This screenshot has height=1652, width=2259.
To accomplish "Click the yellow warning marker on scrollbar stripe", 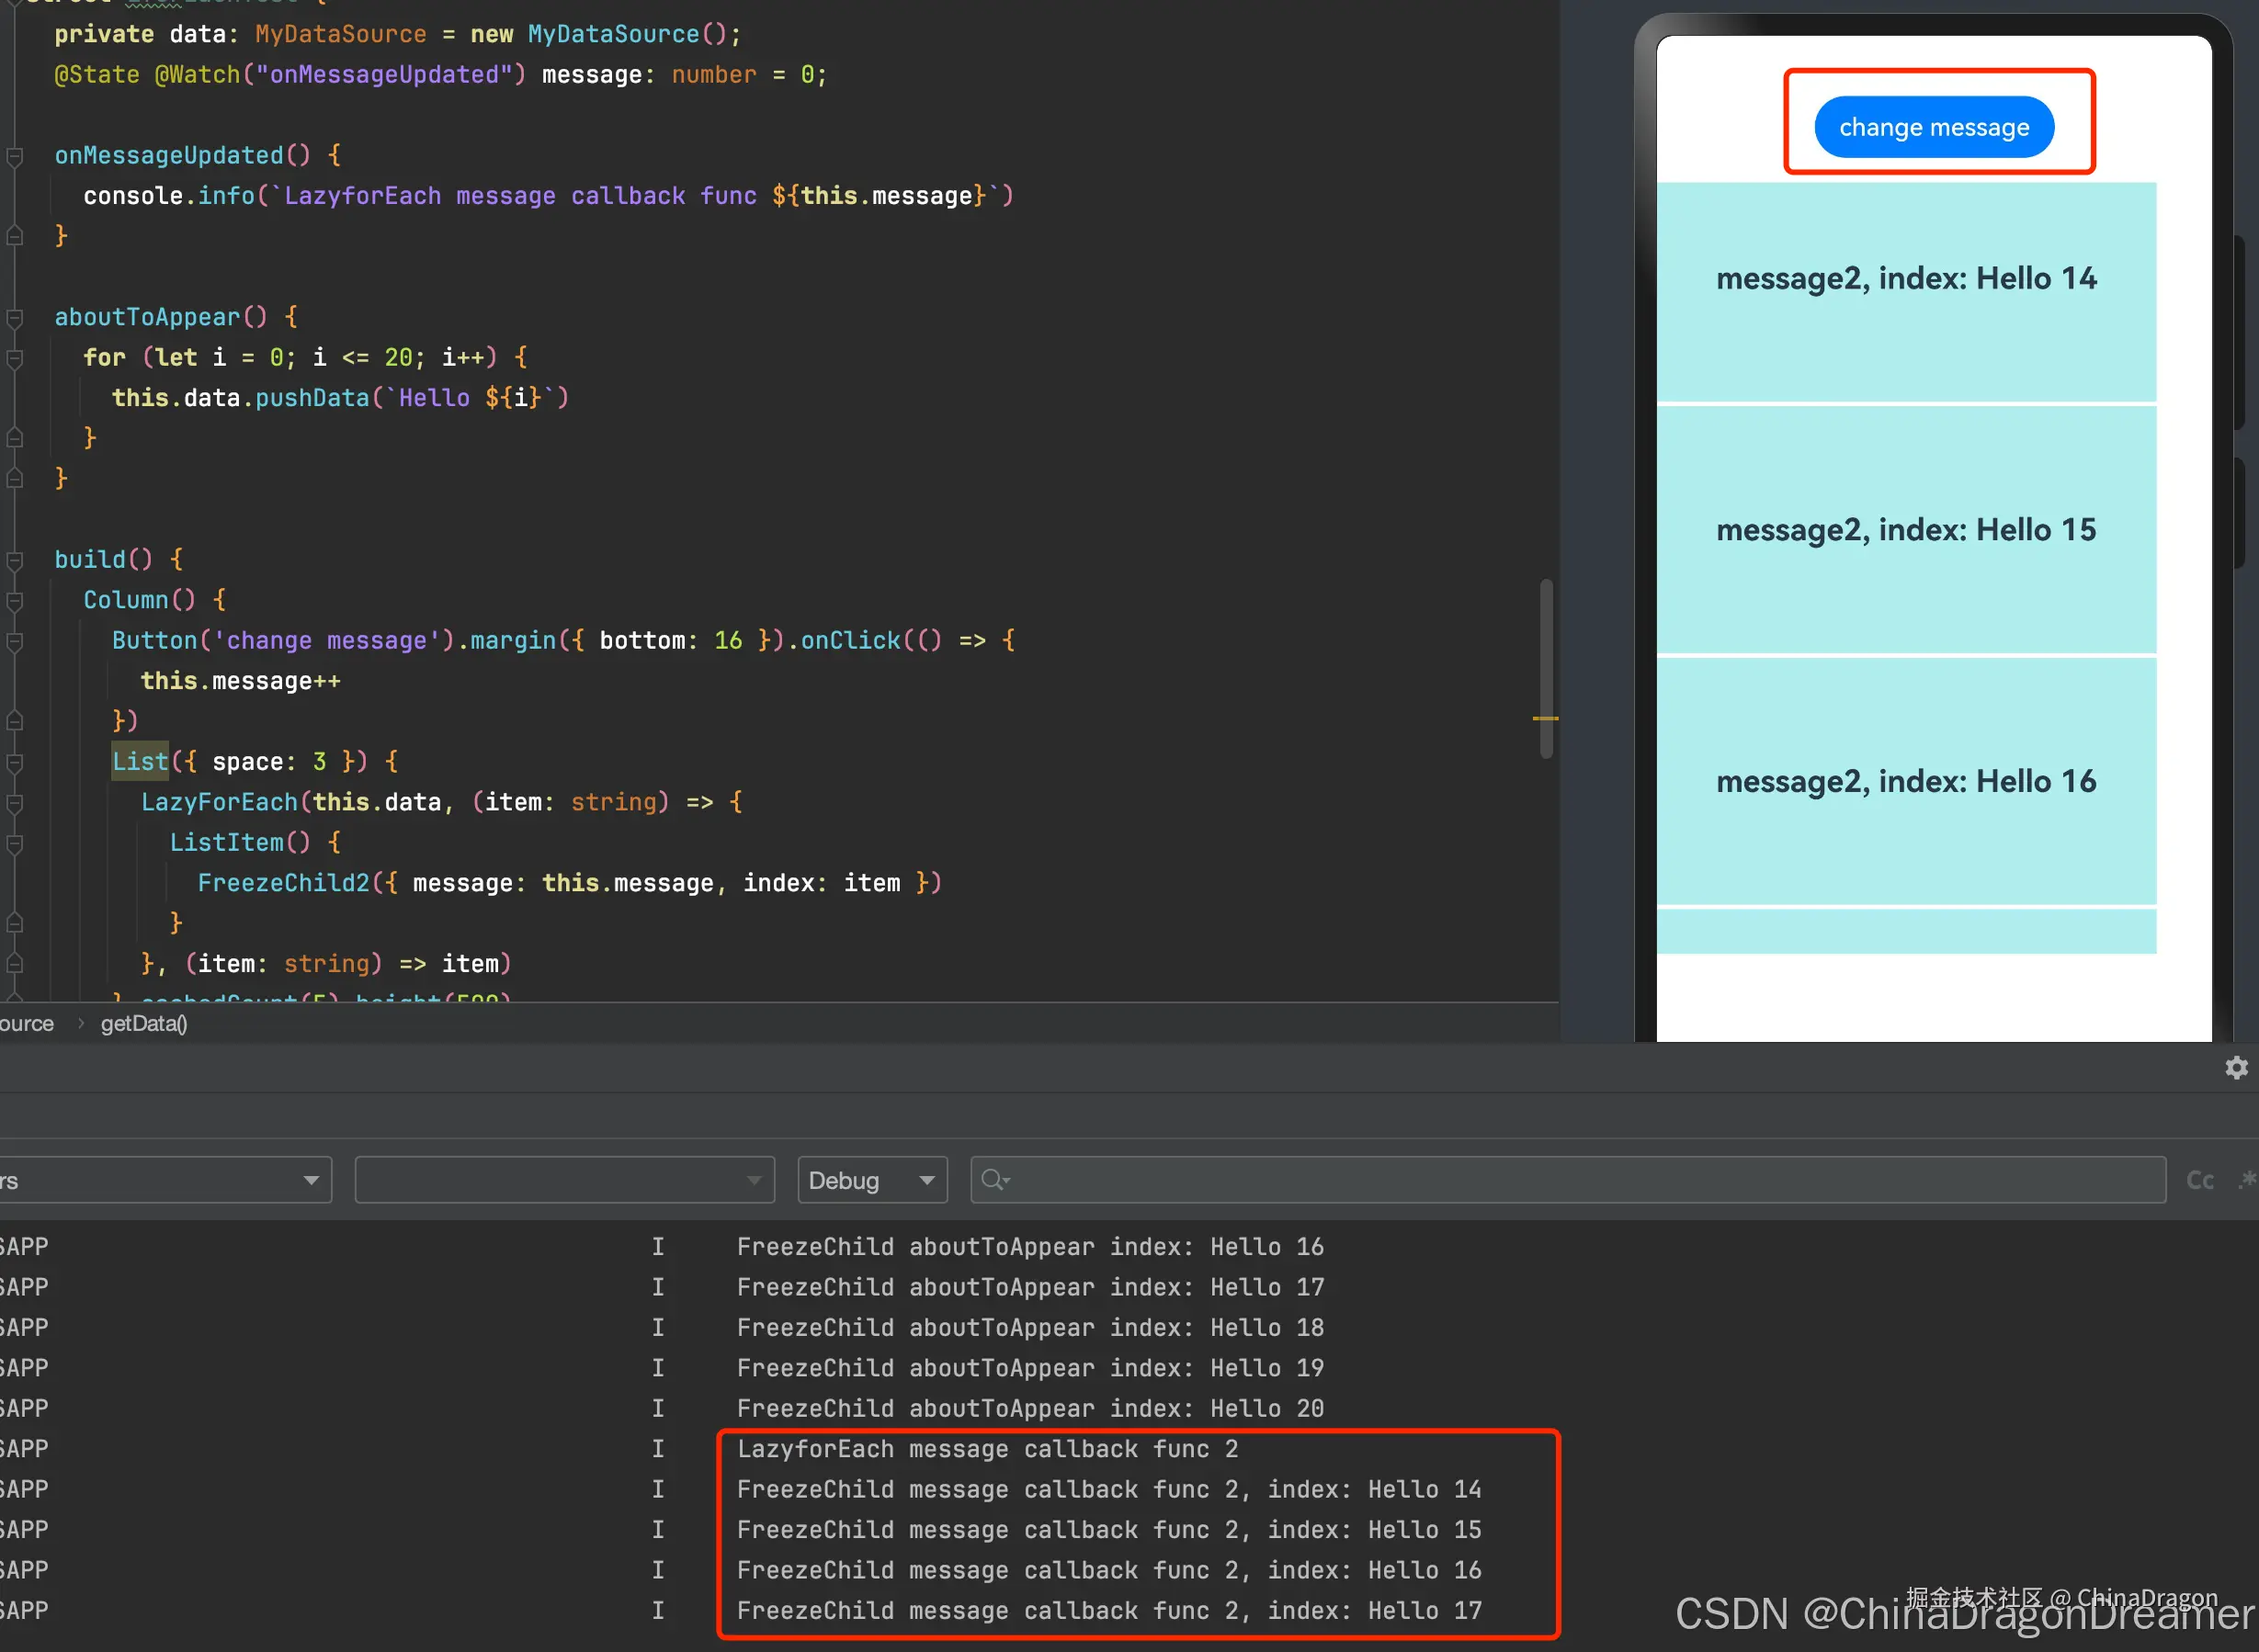I will tap(1545, 718).
